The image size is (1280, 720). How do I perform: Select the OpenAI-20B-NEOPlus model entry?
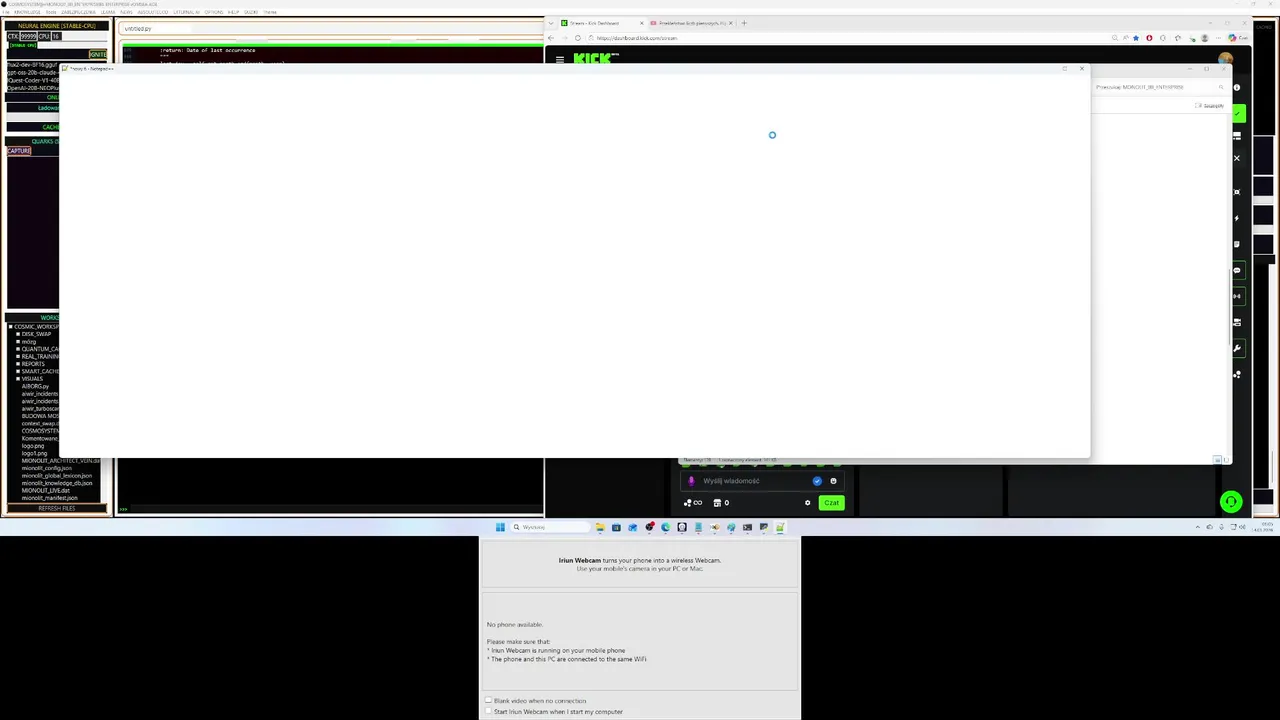click(x=33, y=88)
